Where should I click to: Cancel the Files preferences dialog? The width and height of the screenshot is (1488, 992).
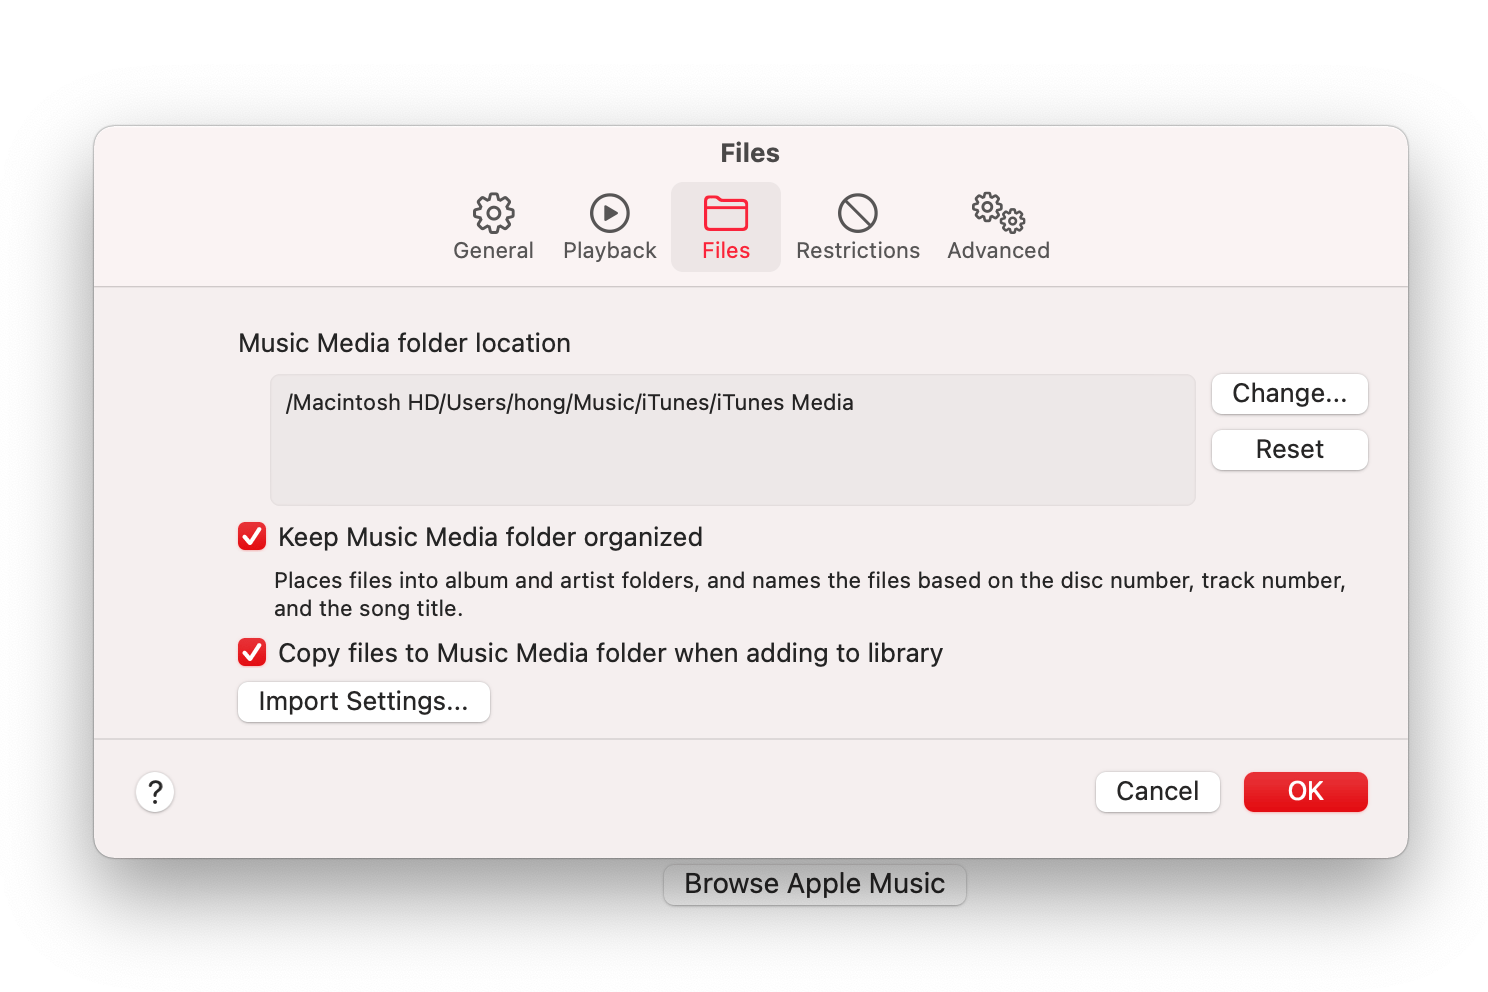pos(1157,791)
